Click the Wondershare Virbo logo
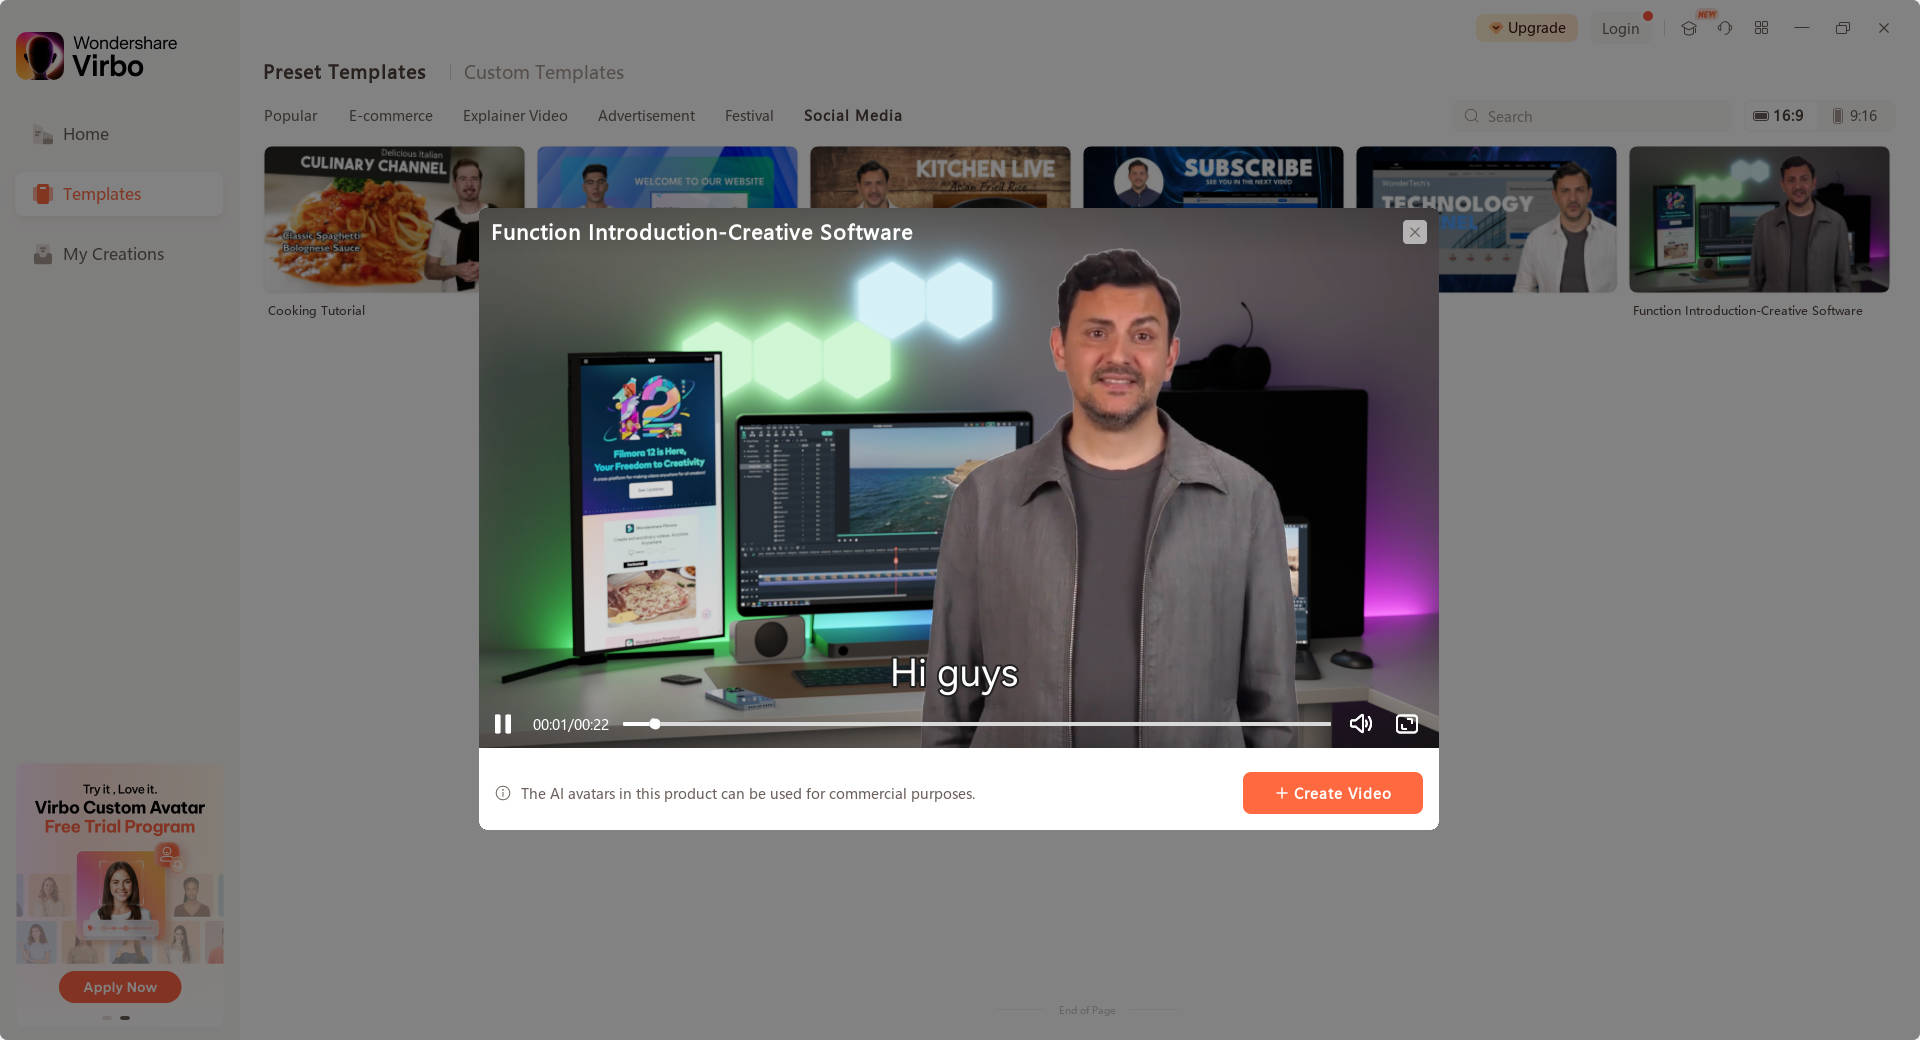The width and height of the screenshot is (1920, 1040). [97, 56]
